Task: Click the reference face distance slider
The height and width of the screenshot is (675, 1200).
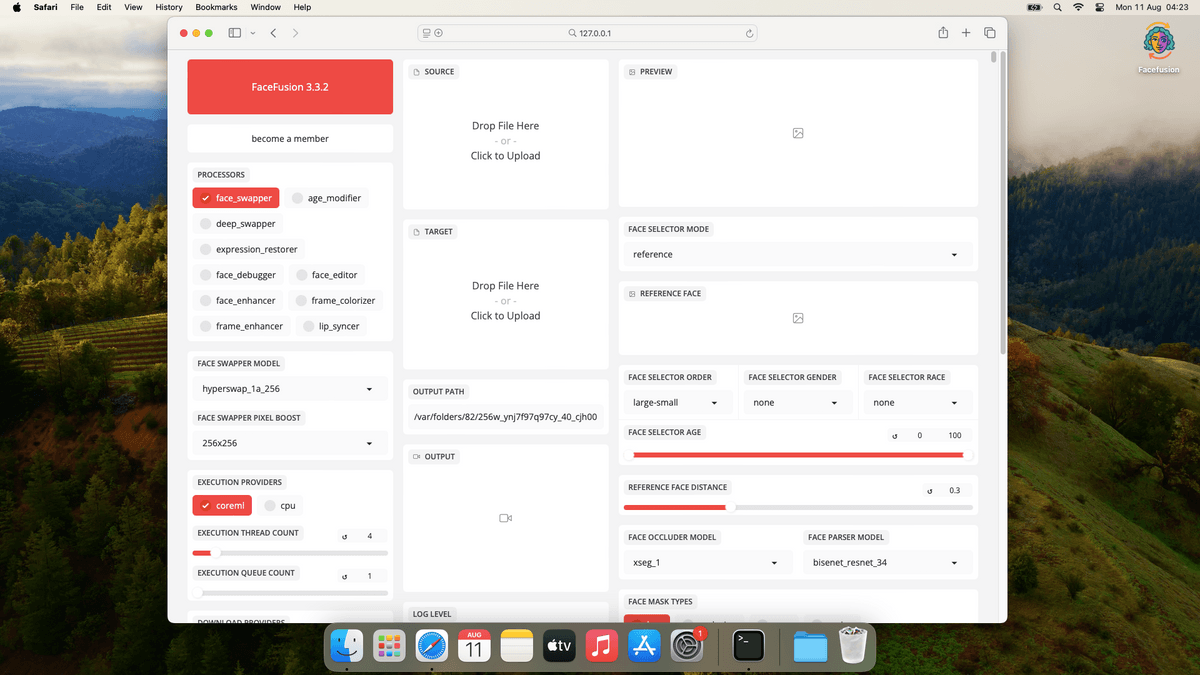Action: (798, 507)
